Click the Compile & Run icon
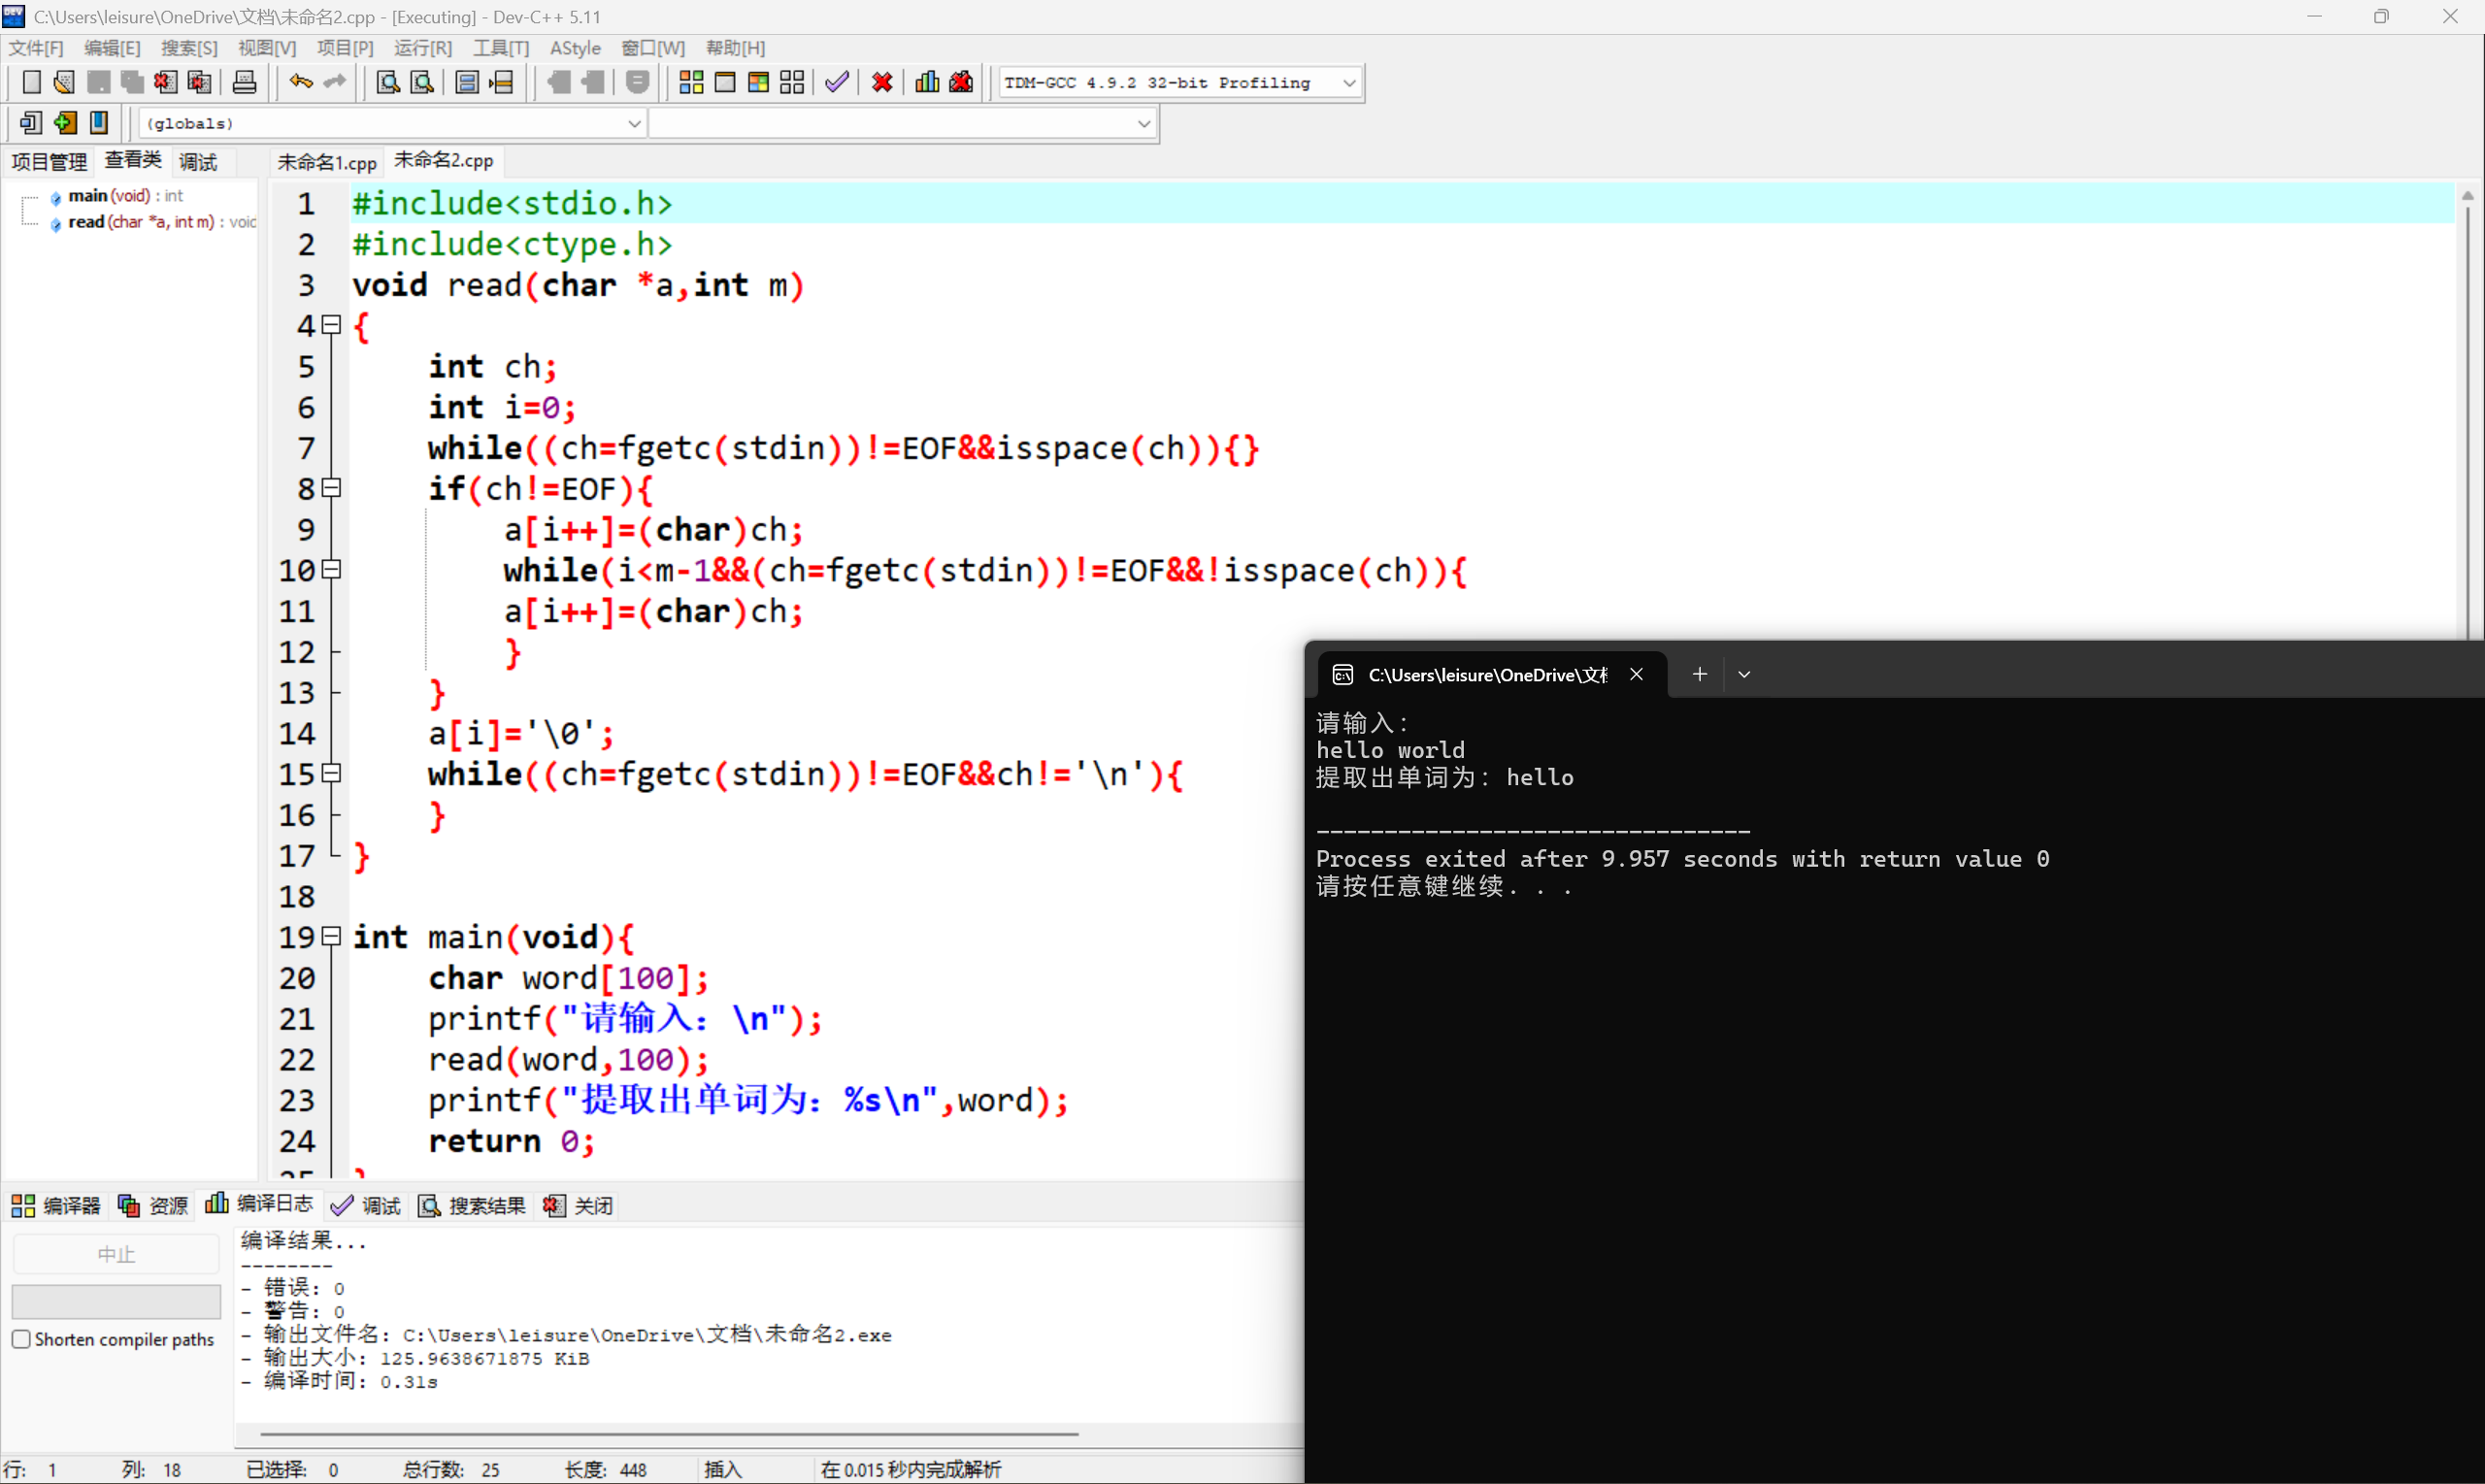This screenshot has height=1484, width=2485. [x=758, y=82]
